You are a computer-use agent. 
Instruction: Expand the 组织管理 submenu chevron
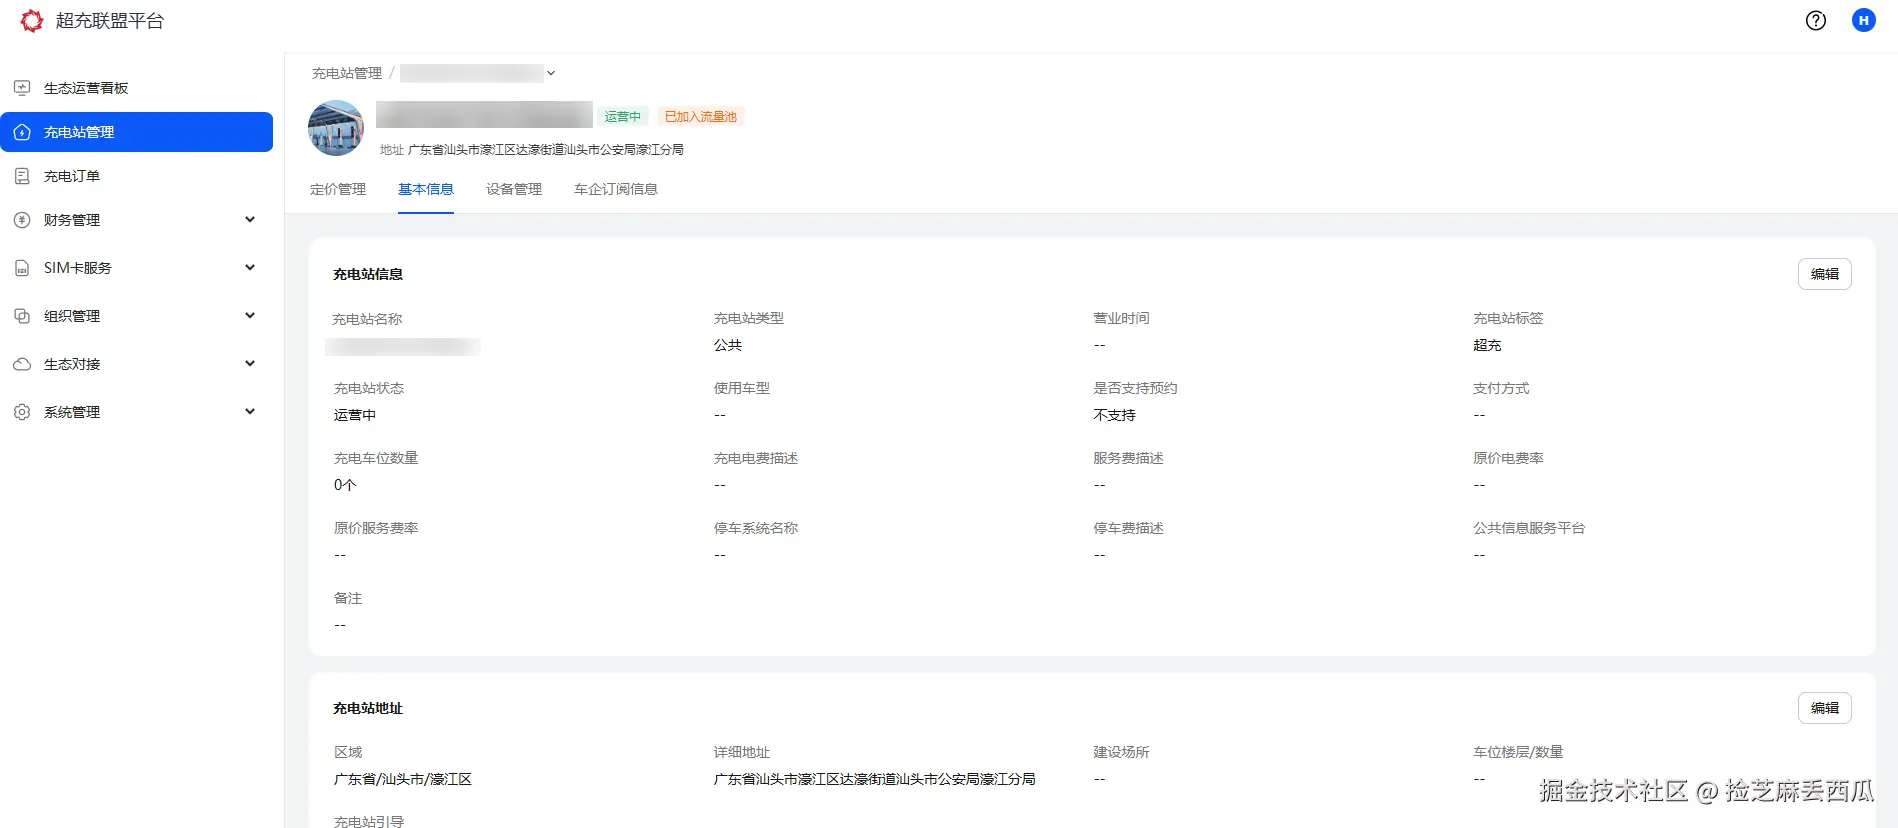pyautogui.click(x=250, y=316)
